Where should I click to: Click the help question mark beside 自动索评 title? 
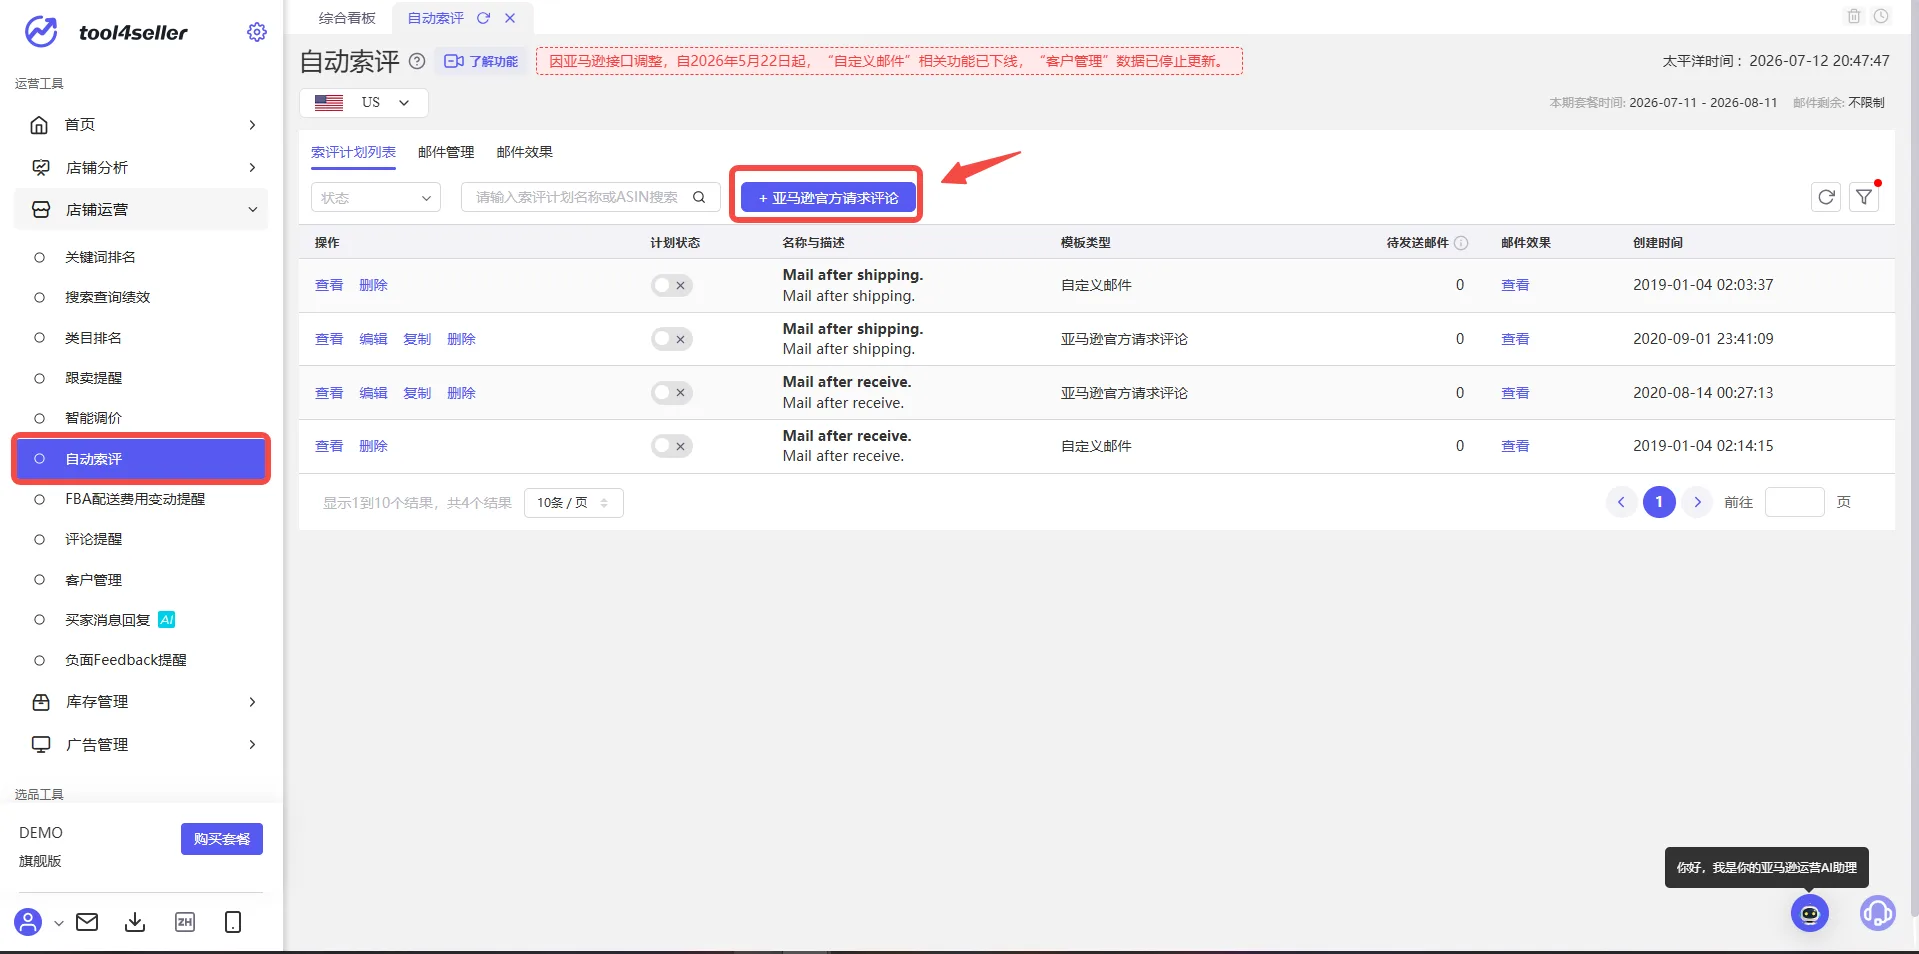(x=417, y=61)
